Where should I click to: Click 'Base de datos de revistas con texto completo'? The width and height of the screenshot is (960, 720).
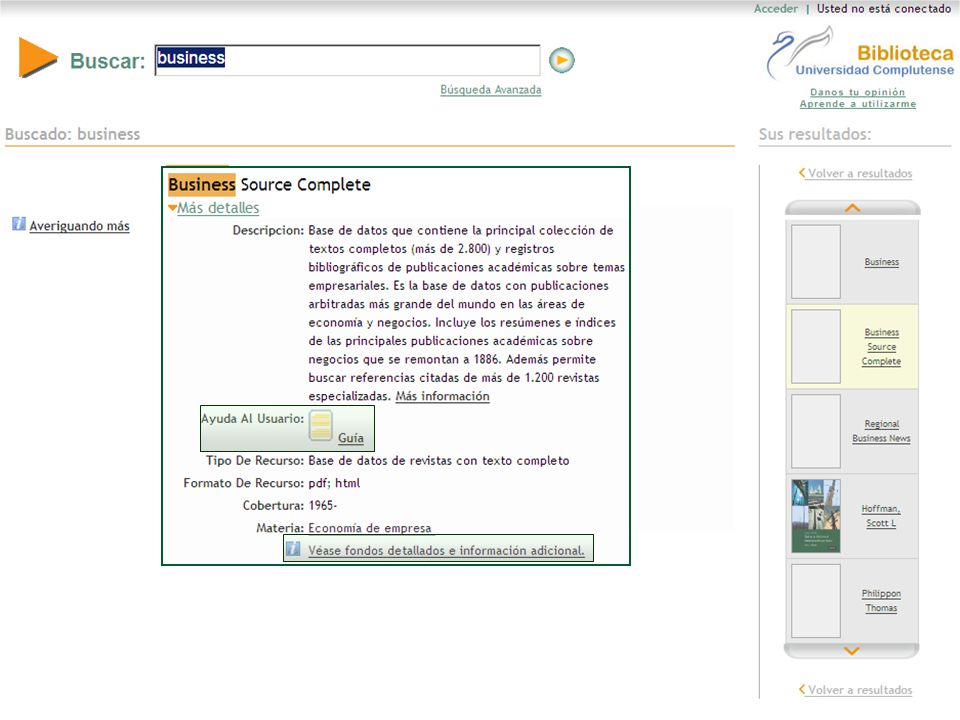coord(439,460)
